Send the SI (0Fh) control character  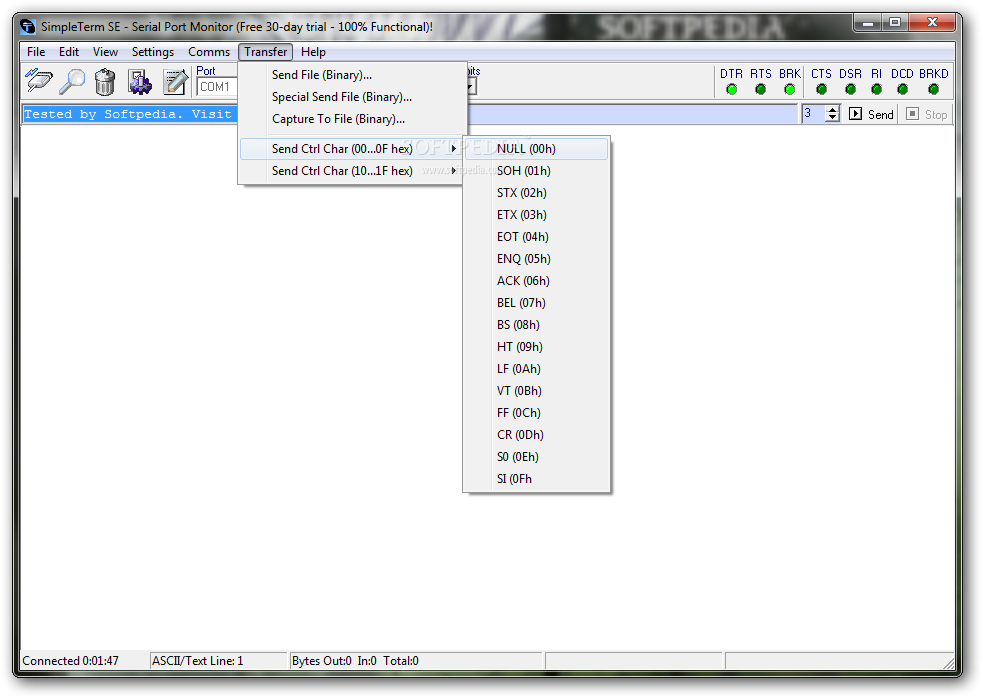click(537, 479)
